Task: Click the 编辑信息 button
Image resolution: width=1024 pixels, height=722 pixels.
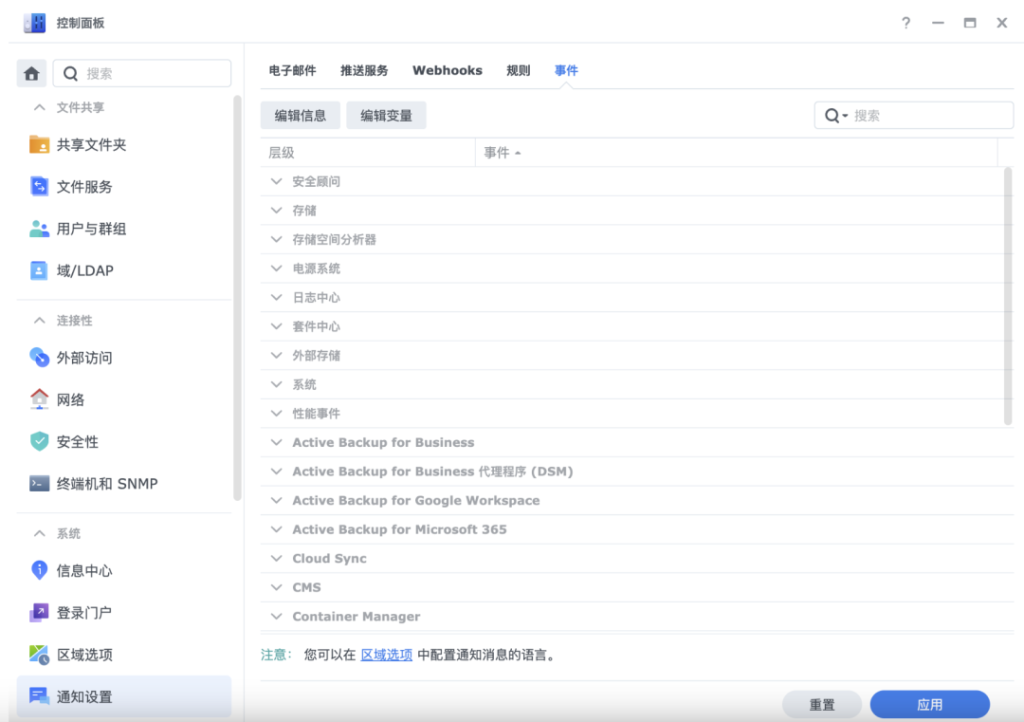Action: point(300,116)
